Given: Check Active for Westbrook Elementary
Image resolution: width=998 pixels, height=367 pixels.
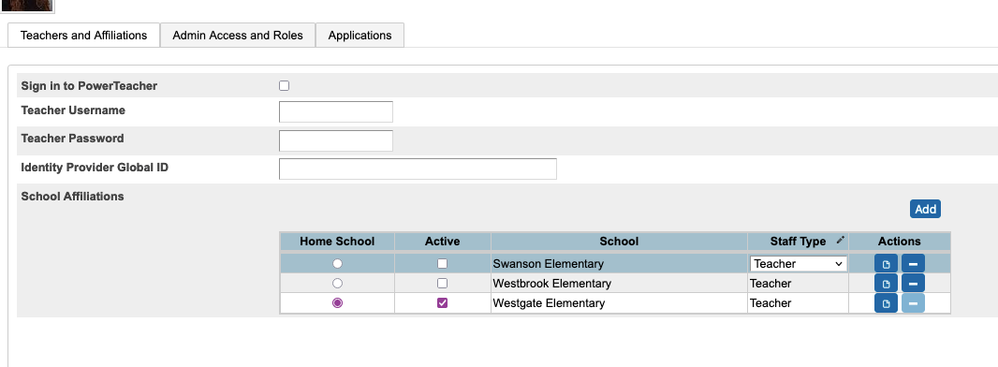Looking at the screenshot, I should tap(442, 283).
